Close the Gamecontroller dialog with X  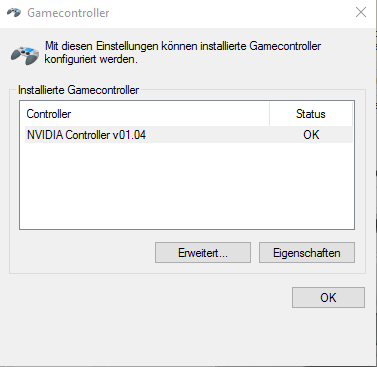tap(361, 12)
